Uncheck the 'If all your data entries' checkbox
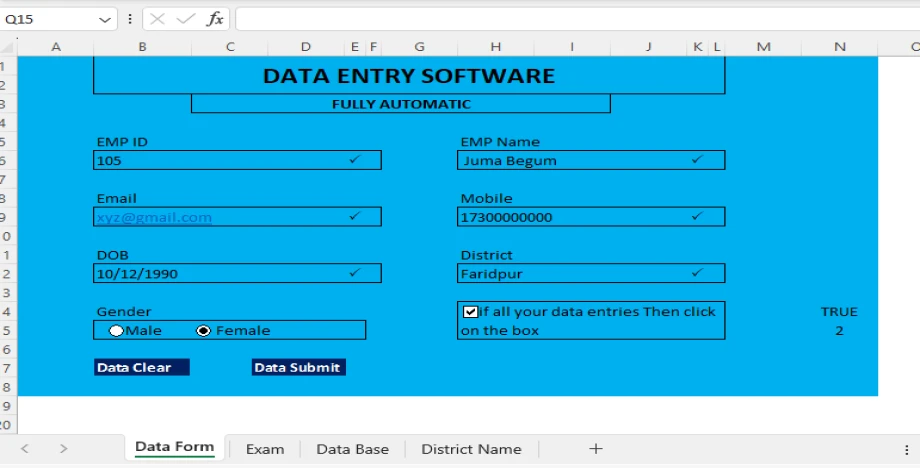920x468 pixels. pyautogui.click(x=470, y=312)
